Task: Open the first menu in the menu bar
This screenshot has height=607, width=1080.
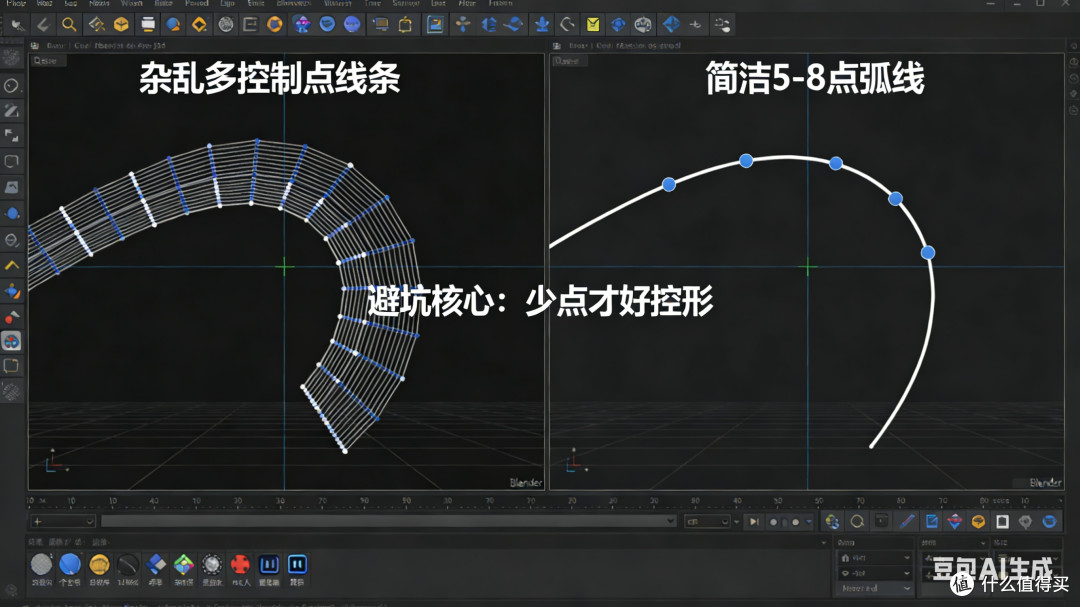Action: [x=15, y=3]
